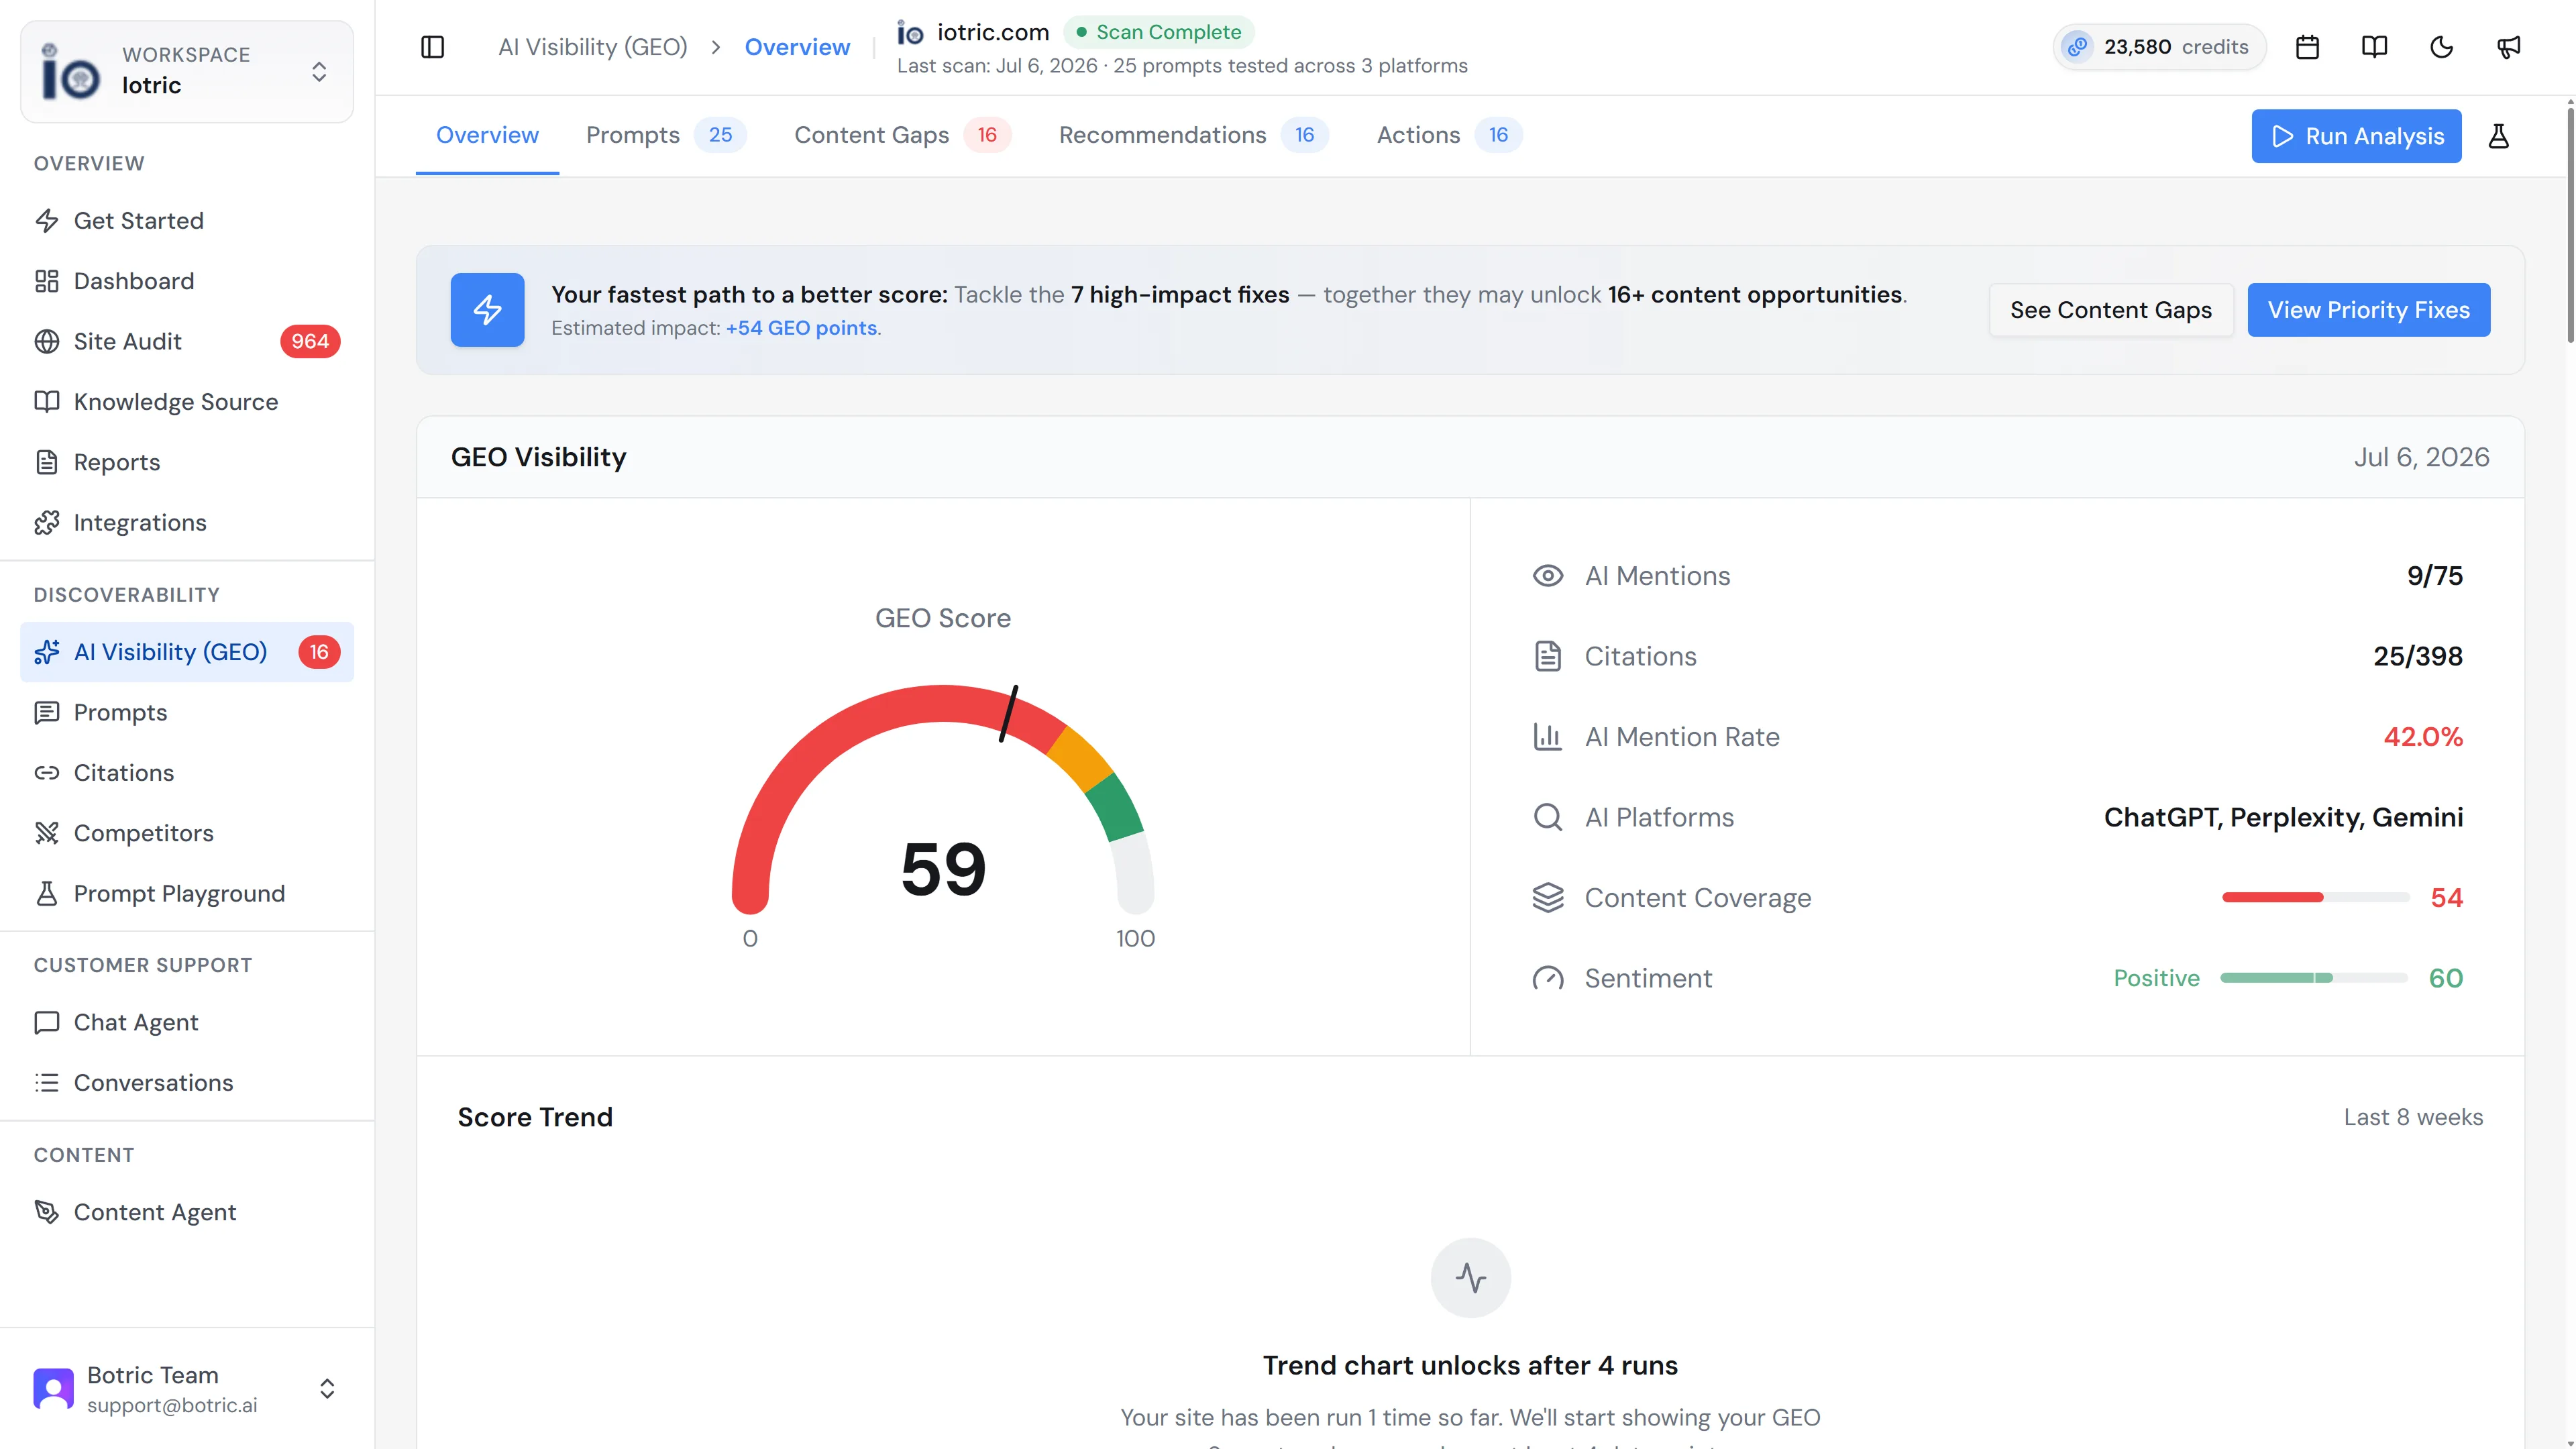This screenshot has width=2576, height=1449.
Task: Click the Last 8 weeks label
Action: pyautogui.click(x=2413, y=1117)
